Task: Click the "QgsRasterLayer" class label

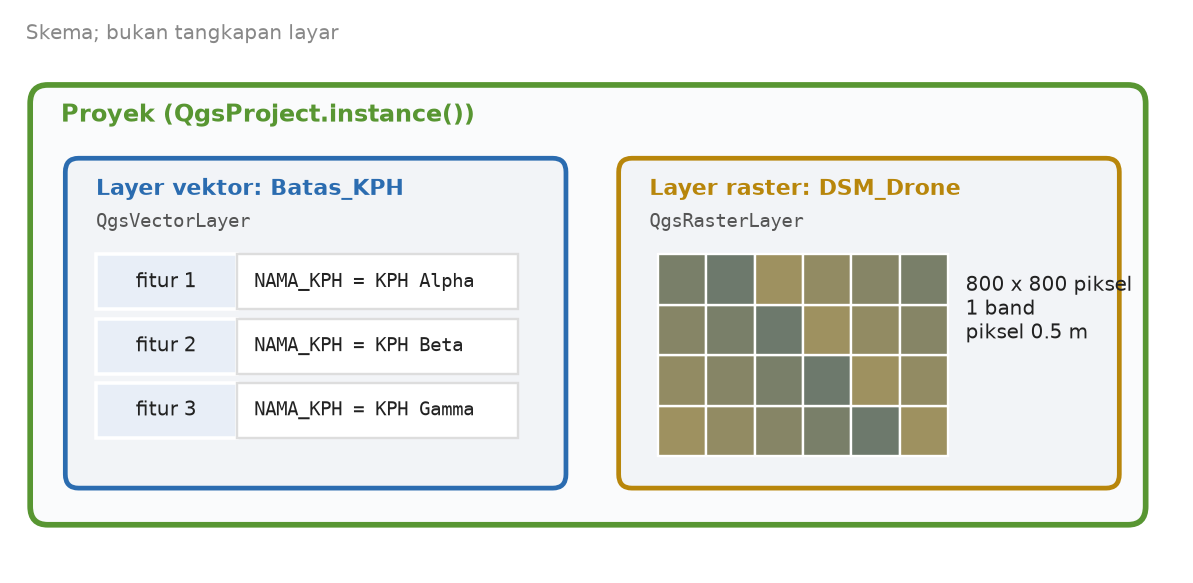Action: pyautogui.click(x=727, y=221)
